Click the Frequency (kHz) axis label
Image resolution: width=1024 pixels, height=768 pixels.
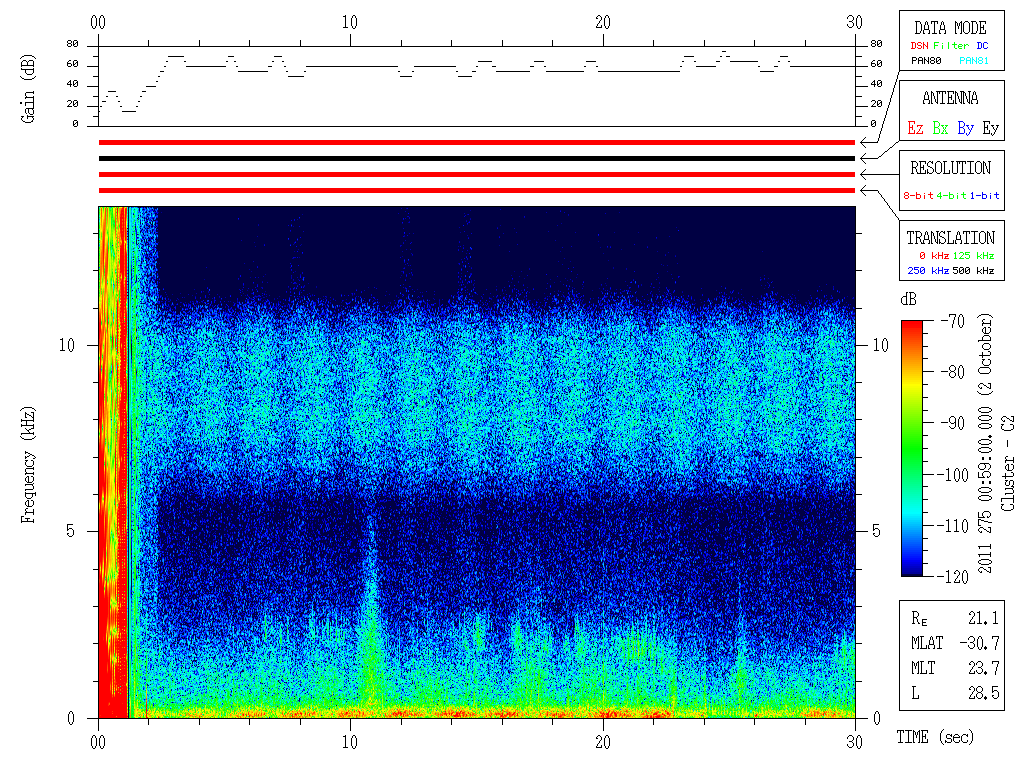(28, 465)
